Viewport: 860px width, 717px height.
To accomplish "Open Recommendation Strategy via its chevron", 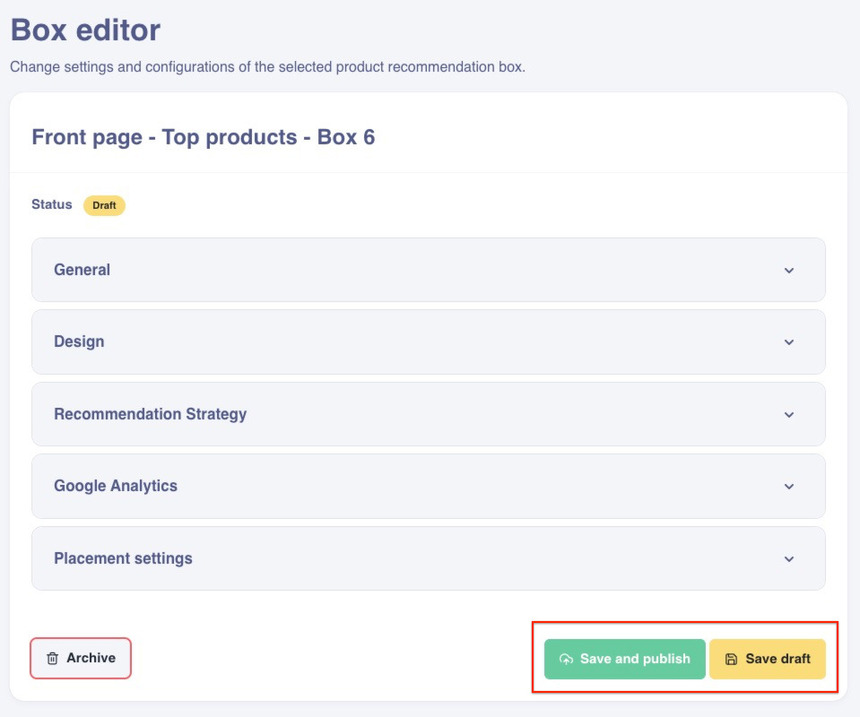I will pyautogui.click(x=789, y=415).
